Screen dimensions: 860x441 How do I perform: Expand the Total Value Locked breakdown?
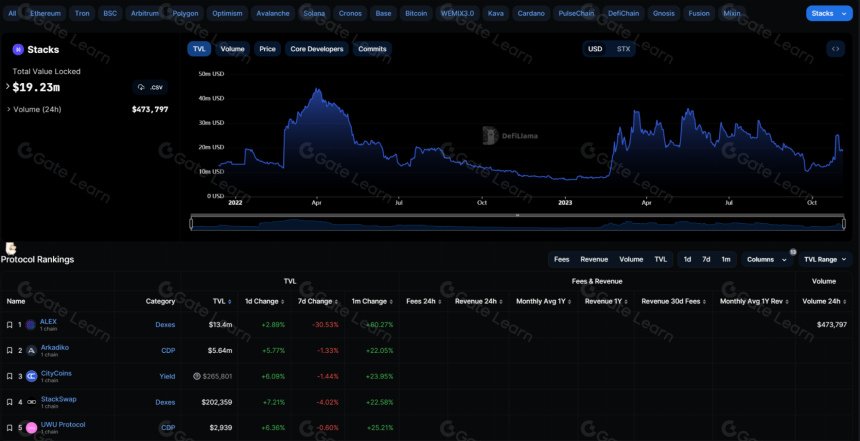pos(8,87)
